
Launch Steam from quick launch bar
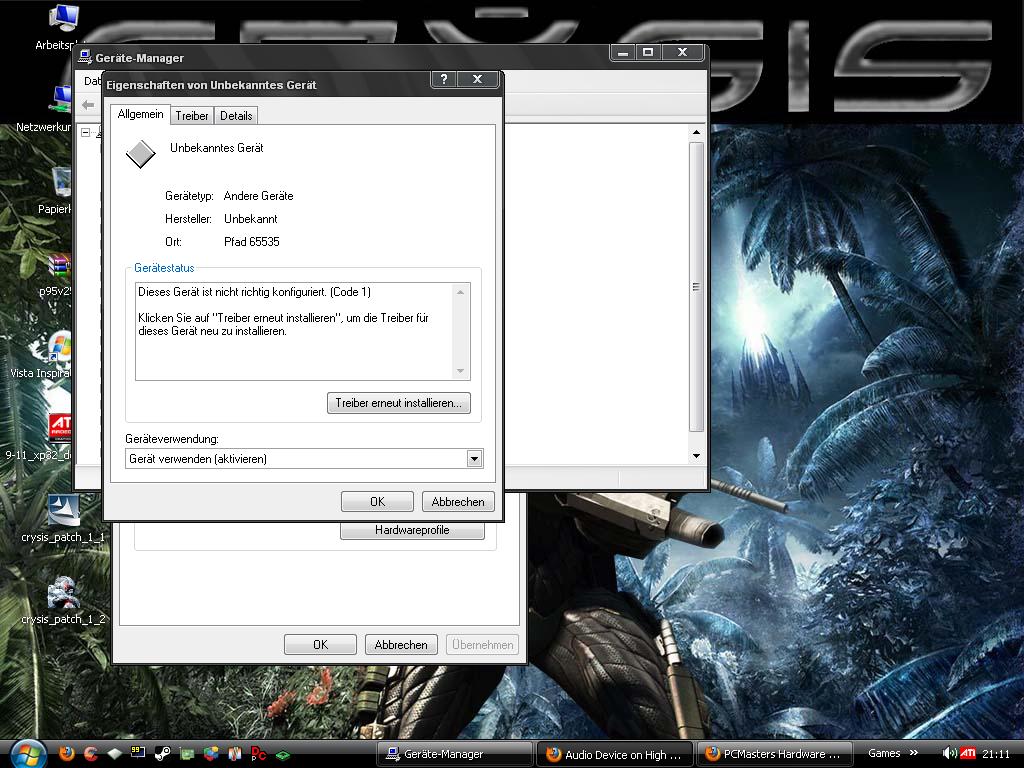[163, 754]
